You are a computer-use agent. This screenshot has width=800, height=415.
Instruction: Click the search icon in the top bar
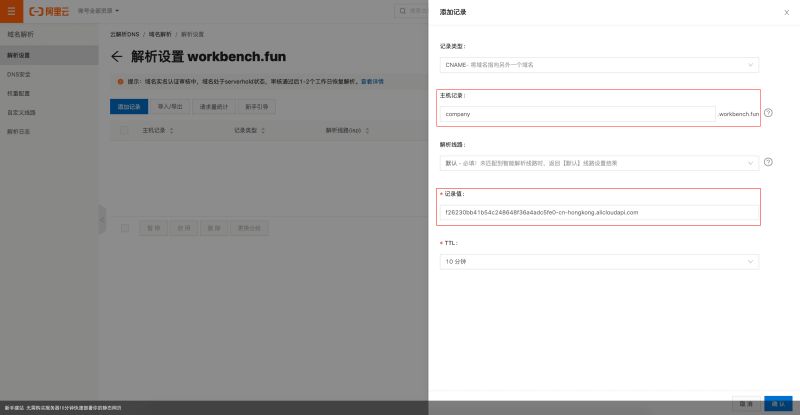[x=403, y=11]
